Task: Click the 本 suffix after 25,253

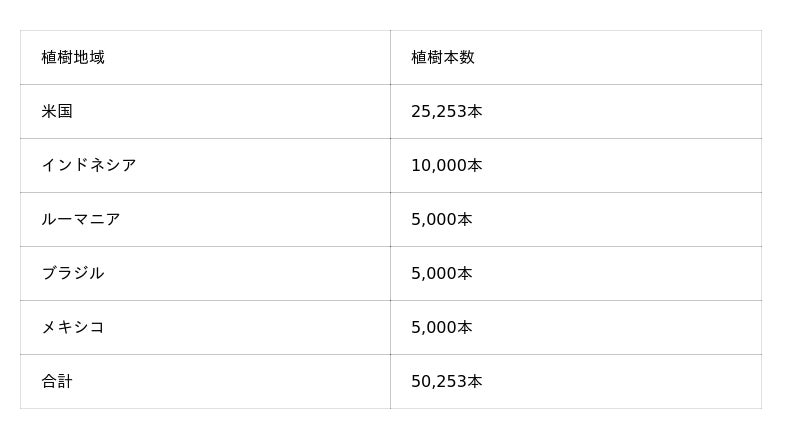Action: click(474, 112)
